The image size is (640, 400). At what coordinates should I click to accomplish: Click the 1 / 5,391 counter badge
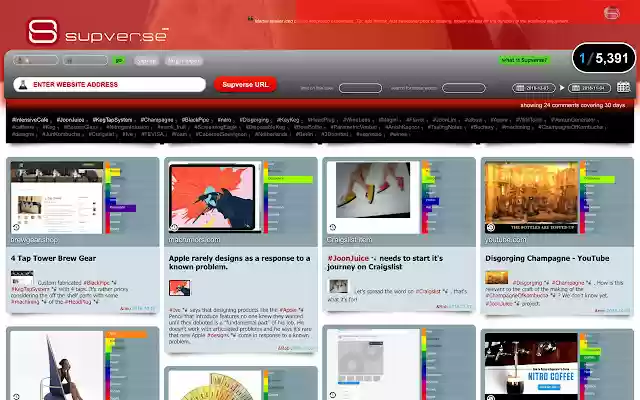604,58
